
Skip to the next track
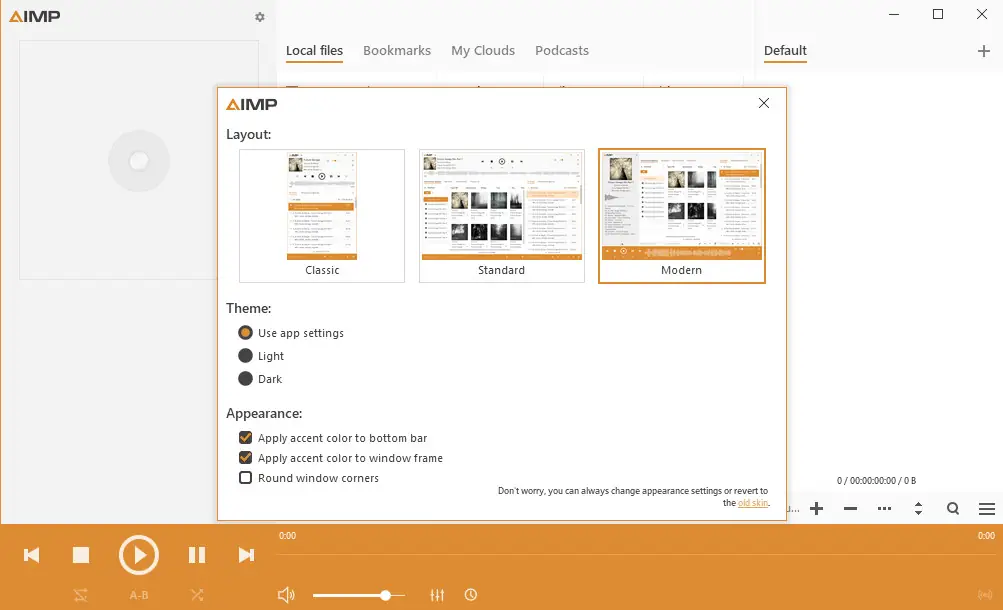[x=246, y=555]
